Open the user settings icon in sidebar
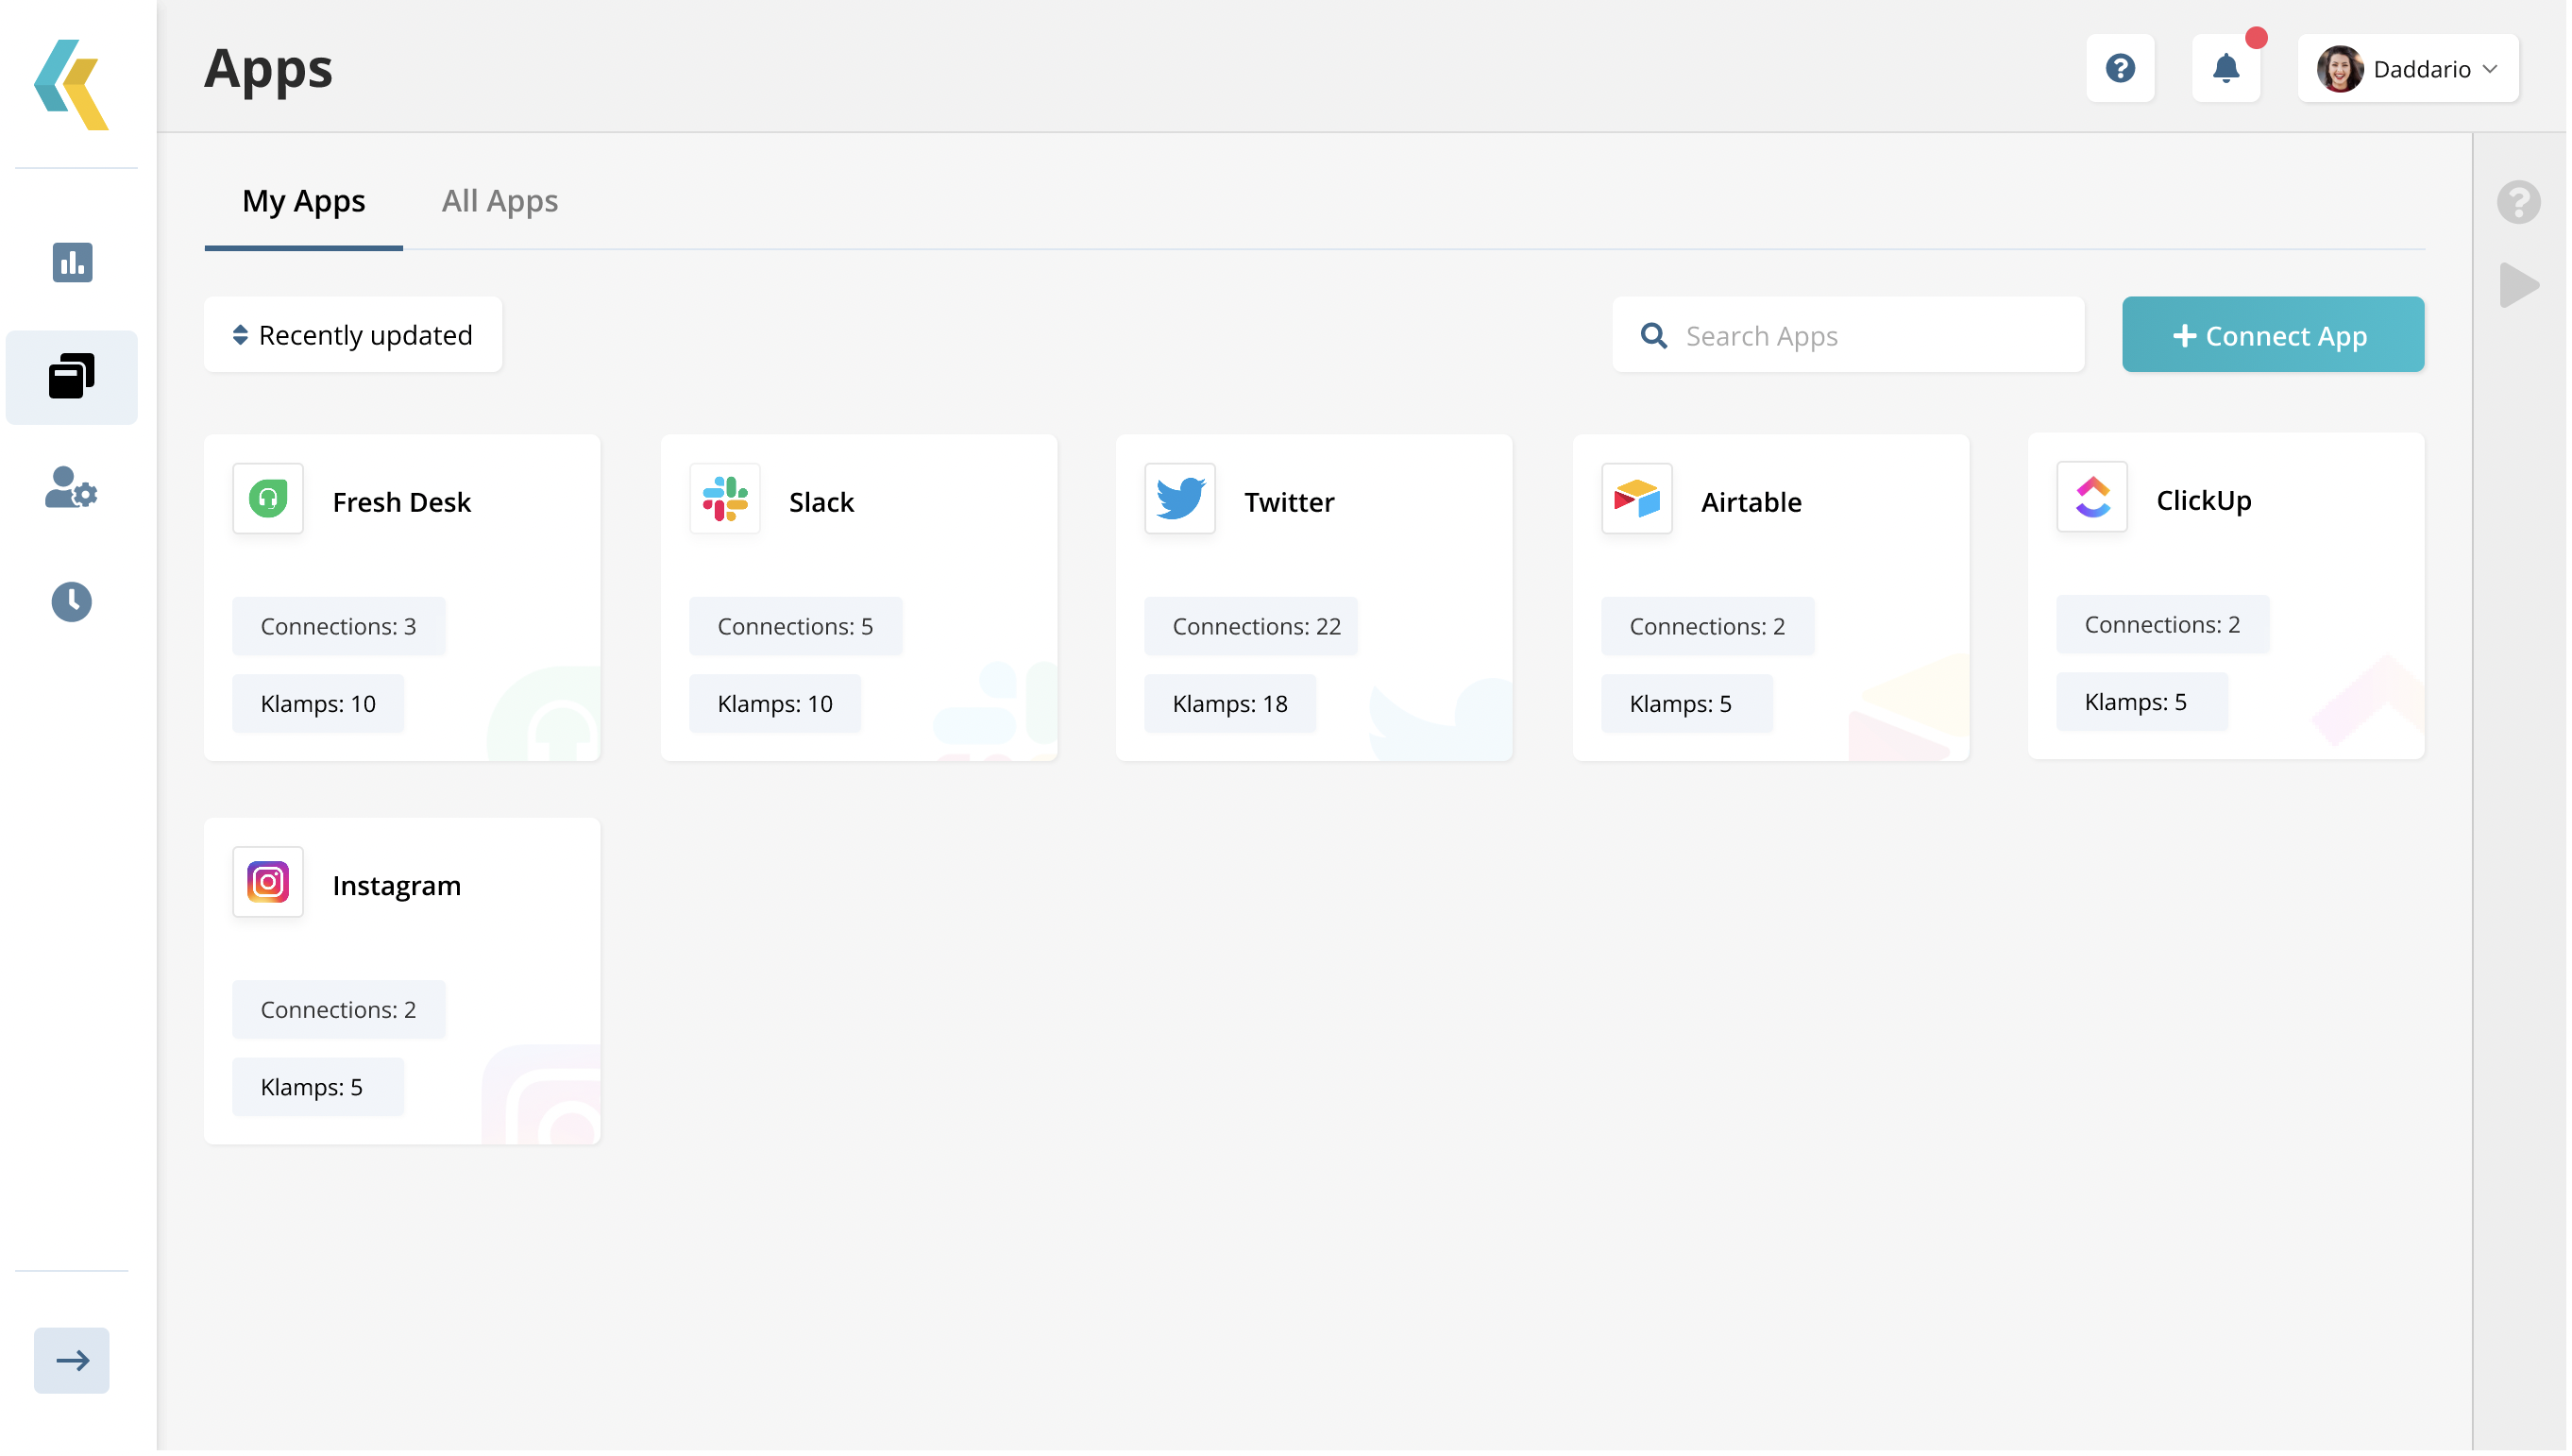 (72, 489)
